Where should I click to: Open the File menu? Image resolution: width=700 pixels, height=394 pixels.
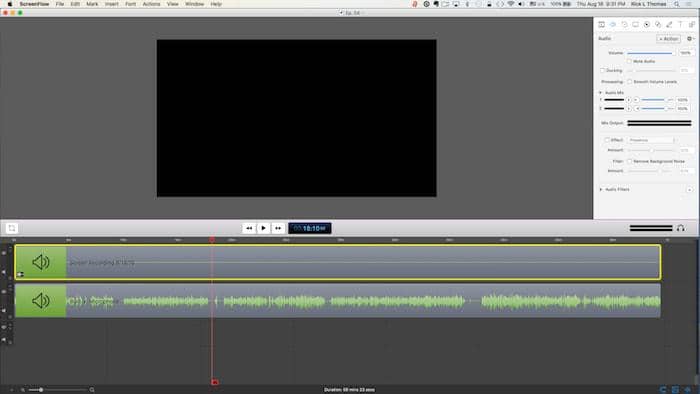point(60,4)
